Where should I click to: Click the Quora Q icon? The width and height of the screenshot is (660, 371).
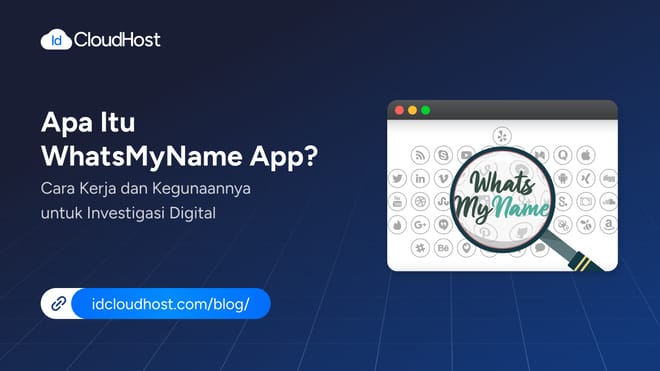(x=563, y=155)
